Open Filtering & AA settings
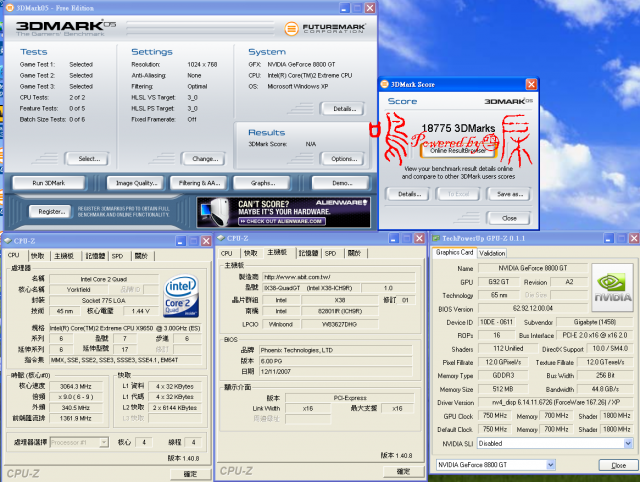This screenshot has width=640, height=482. 199,183
